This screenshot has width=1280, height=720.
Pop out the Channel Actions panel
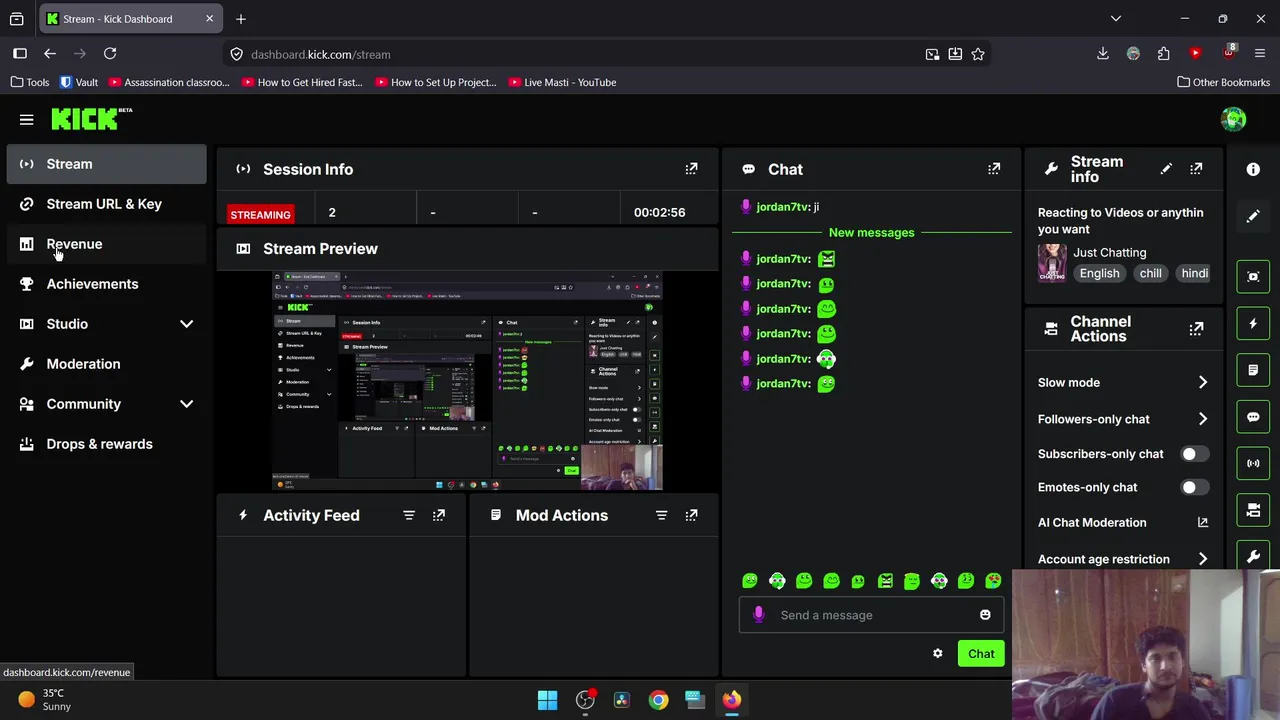pos(1196,329)
